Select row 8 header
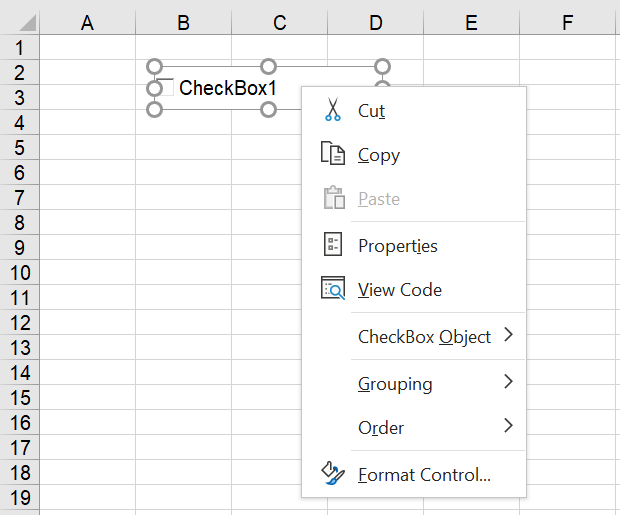The height and width of the screenshot is (515, 620). pyautogui.click(x=19, y=222)
